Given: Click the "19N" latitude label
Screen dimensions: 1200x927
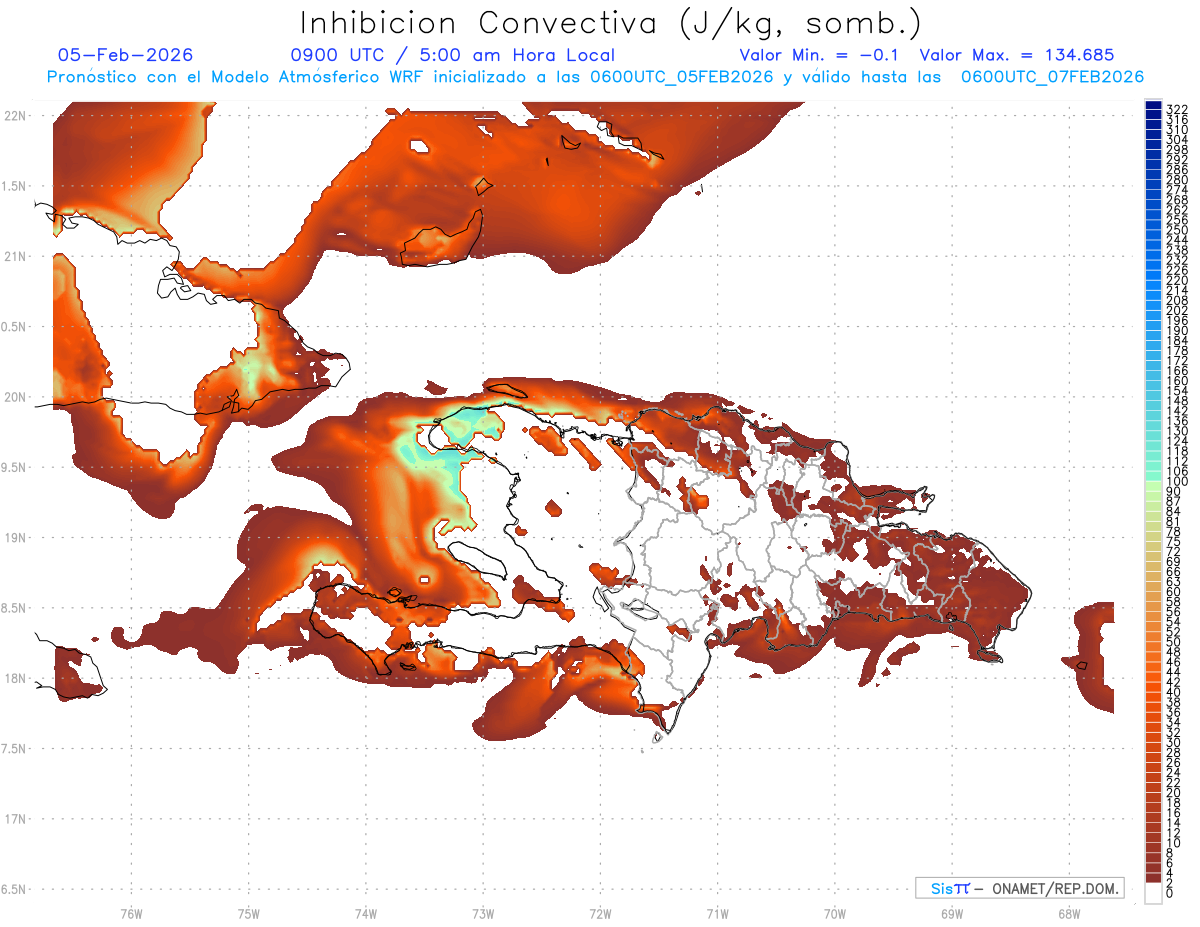Looking at the screenshot, I should click(16, 538).
